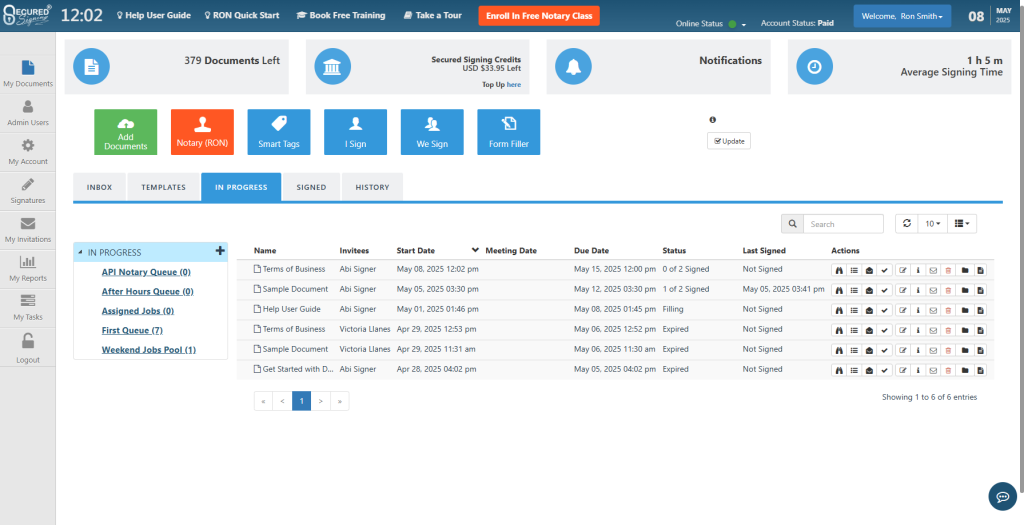Click folder icon for Help User Guide row
1024x525 pixels.
click(x=965, y=310)
